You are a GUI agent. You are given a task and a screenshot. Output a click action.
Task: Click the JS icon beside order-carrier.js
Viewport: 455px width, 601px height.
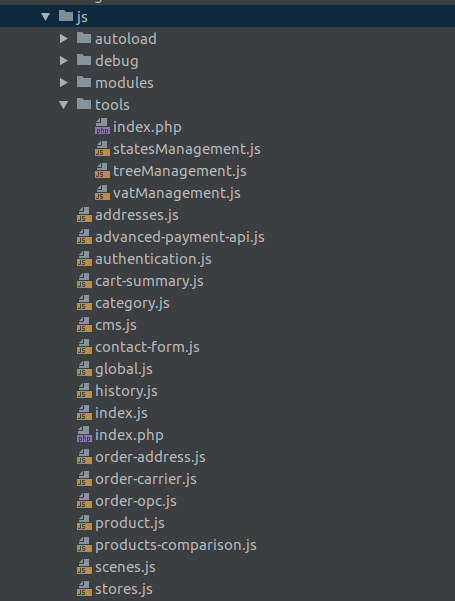84,478
